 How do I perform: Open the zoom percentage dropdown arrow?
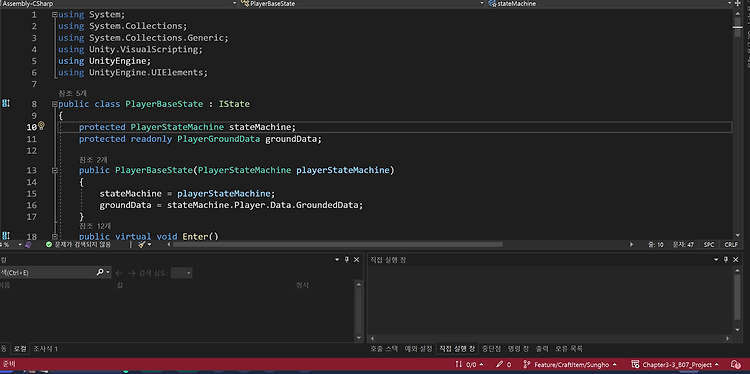(x=20, y=244)
